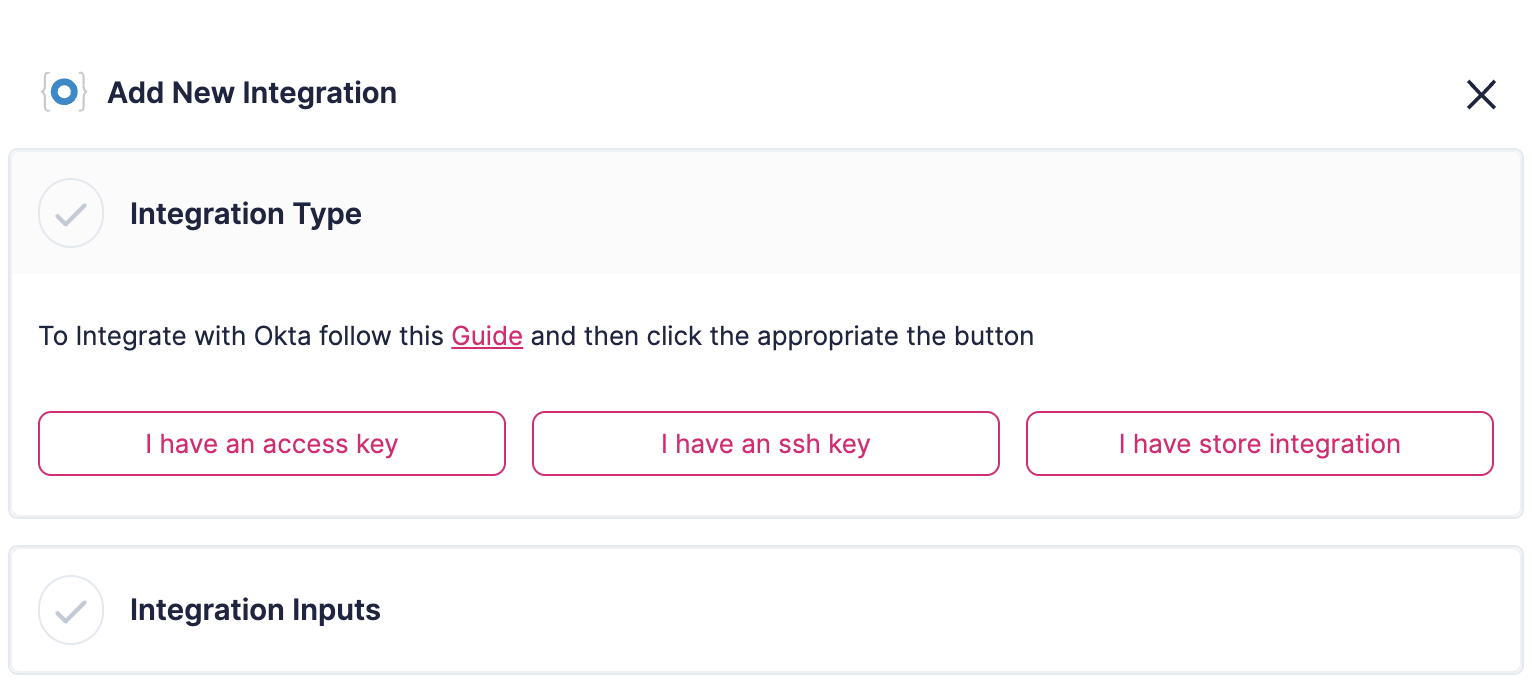The image size is (1532, 686).
Task: Click the Integration Inputs step checkmark circle
Action: tap(71, 609)
